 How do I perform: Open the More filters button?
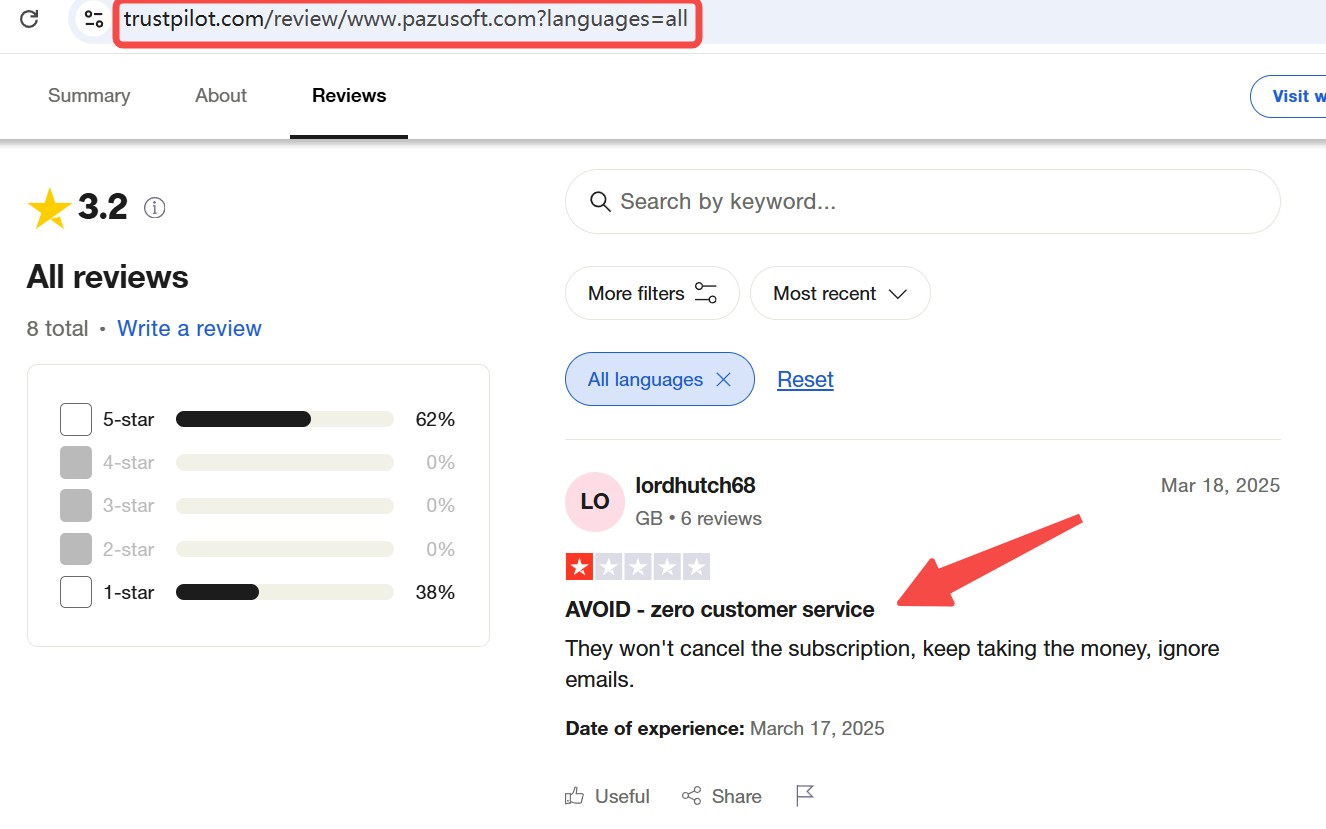652,293
